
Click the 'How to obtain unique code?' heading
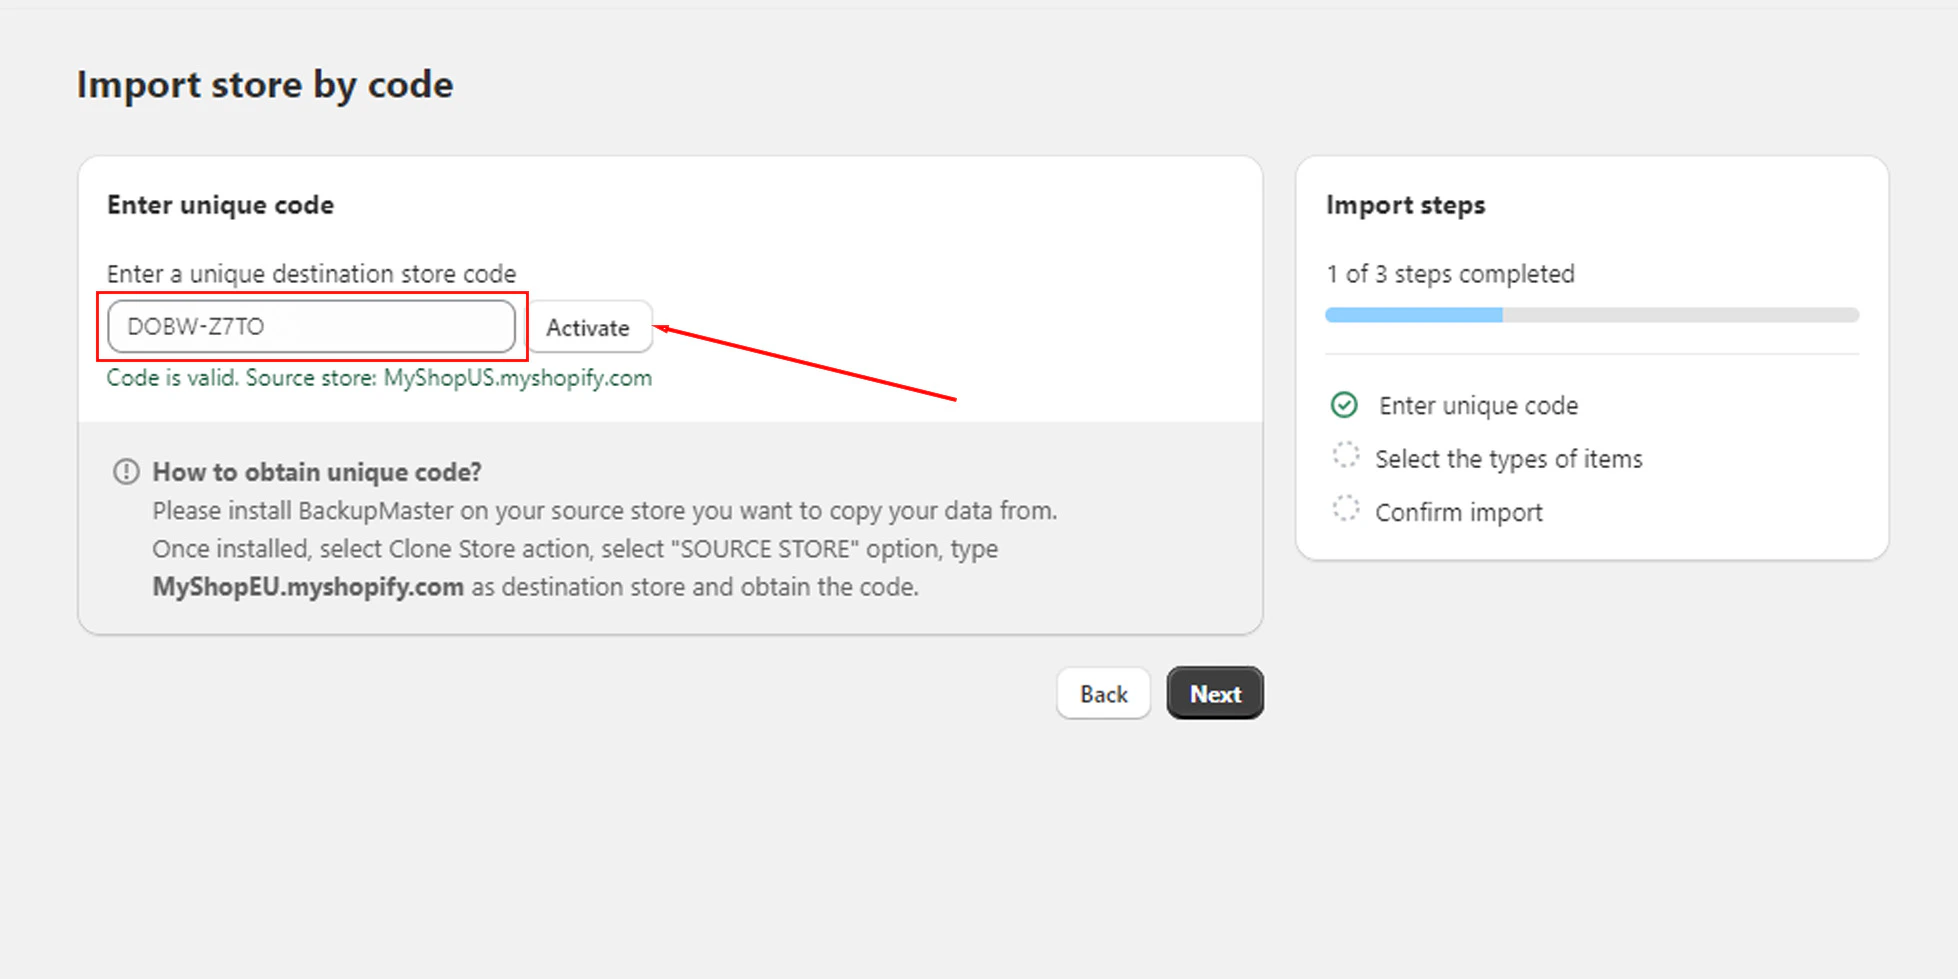(317, 472)
